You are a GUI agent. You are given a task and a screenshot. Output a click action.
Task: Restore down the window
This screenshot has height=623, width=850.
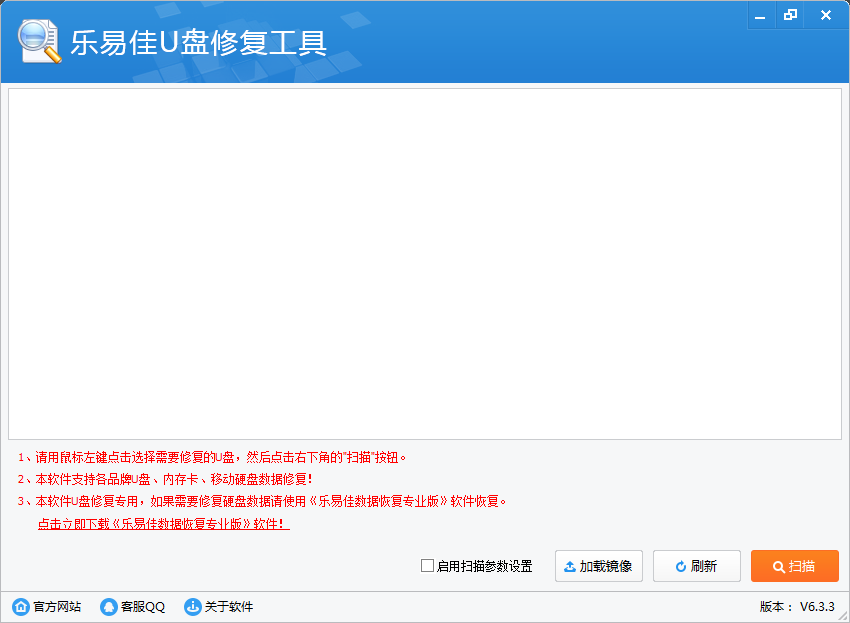tap(791, 15)
